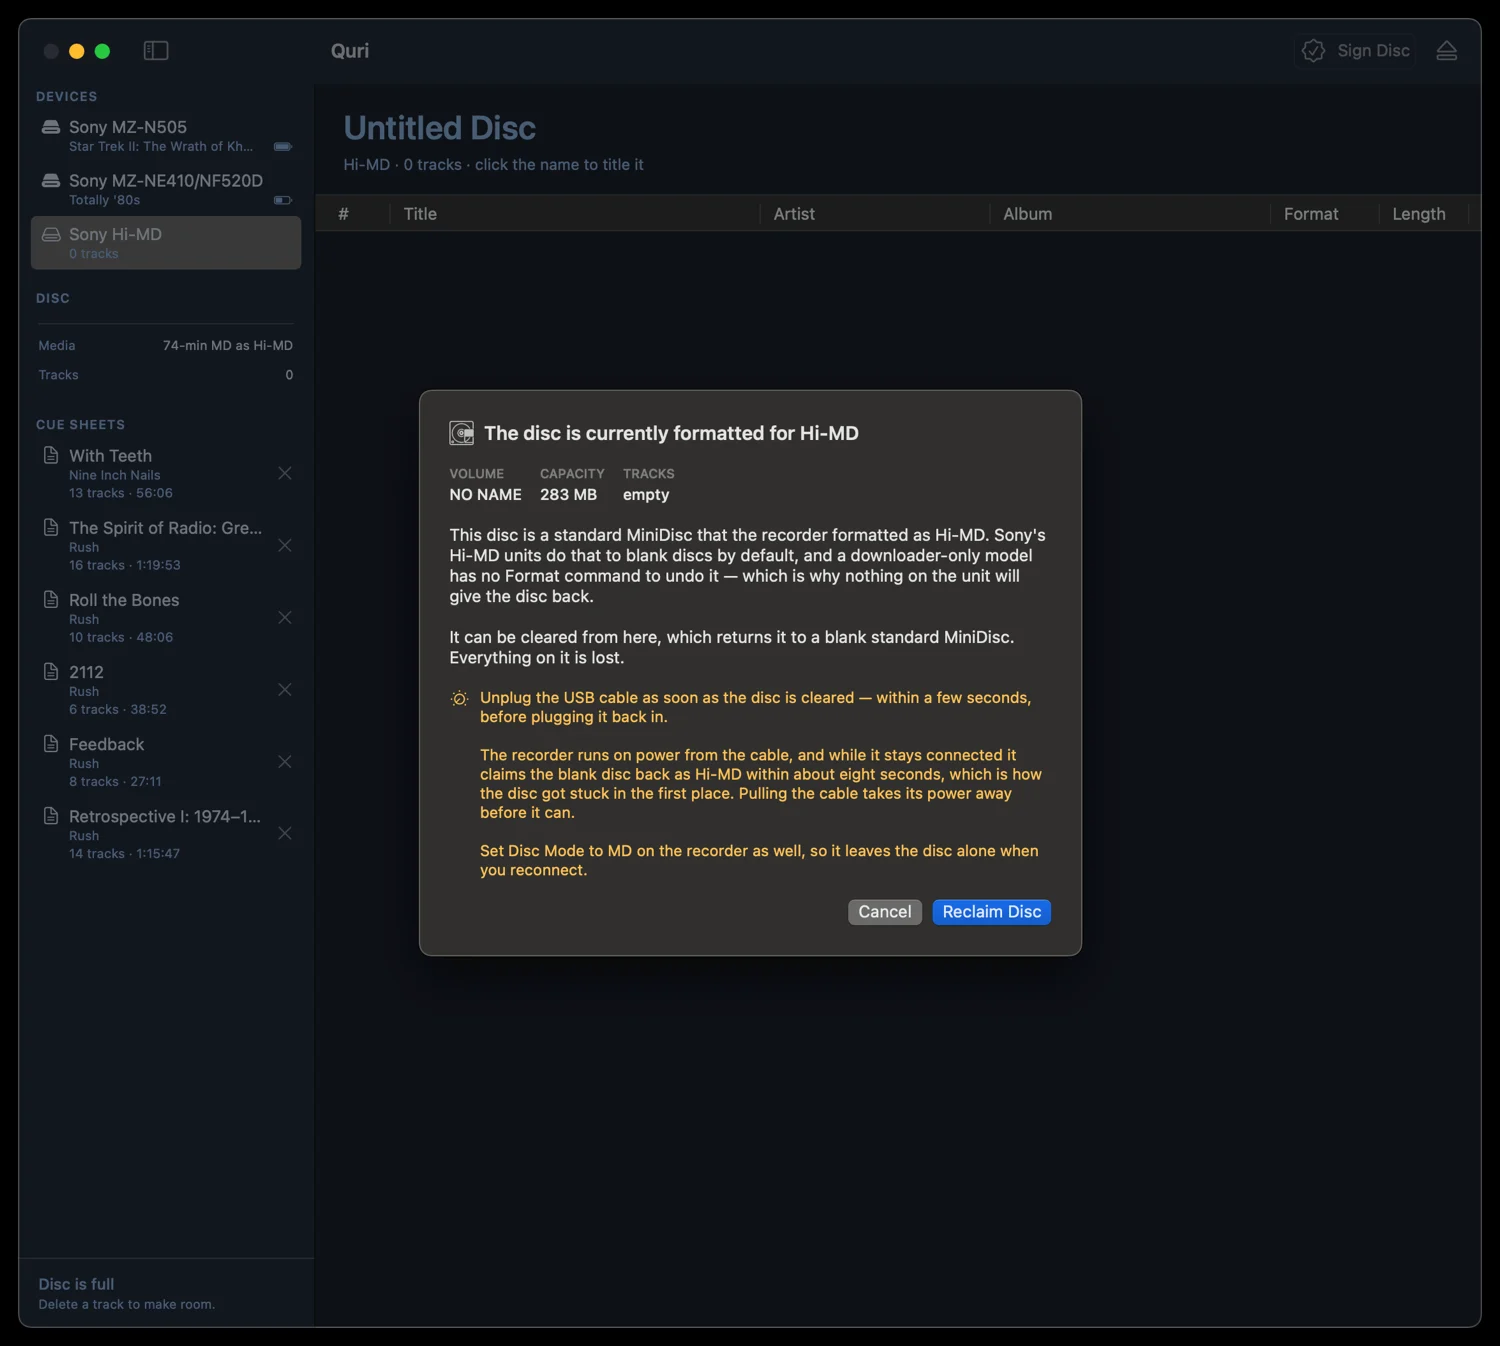
Task: Click the 283 MB capacity value
Action: 569,495
